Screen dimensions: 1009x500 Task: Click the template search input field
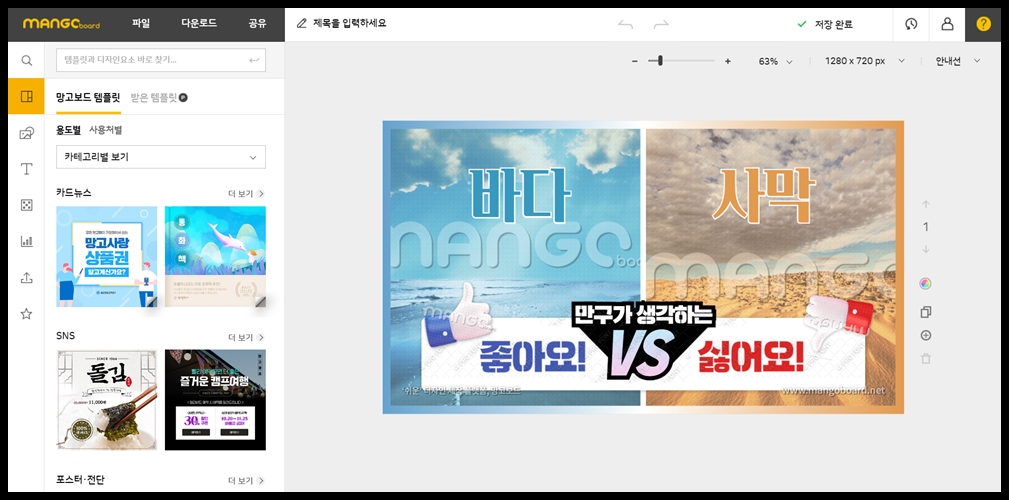161,60
